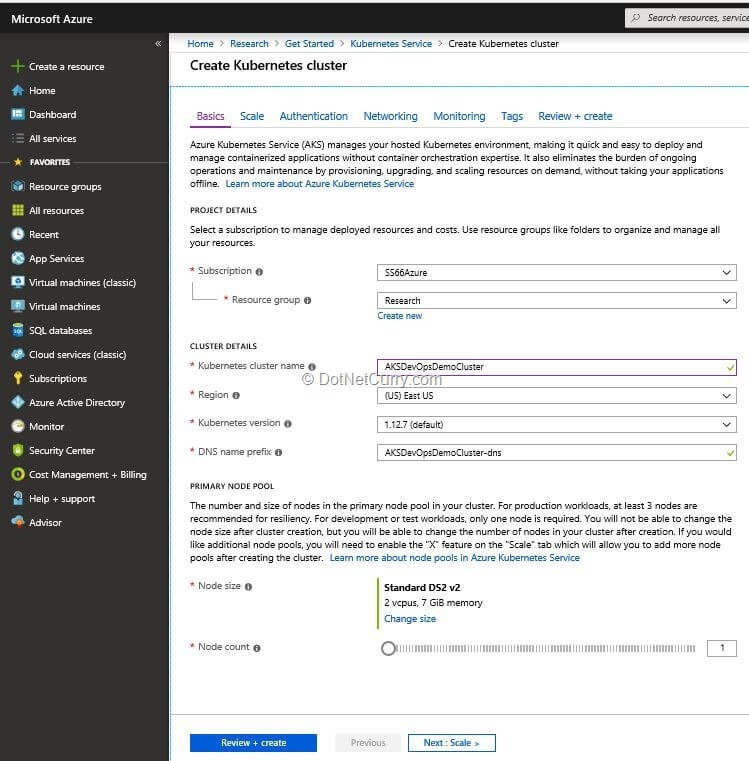Click the info icon beside Resource group
This screenshot has height=761, width=749.
tap(307, 300)
